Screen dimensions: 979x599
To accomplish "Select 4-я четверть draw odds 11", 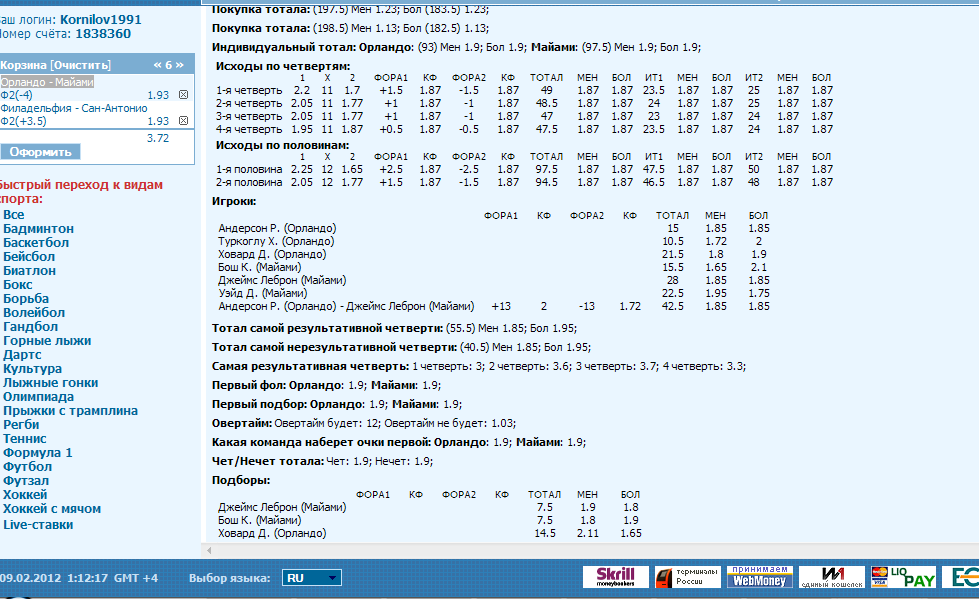I will pos(327,129).
